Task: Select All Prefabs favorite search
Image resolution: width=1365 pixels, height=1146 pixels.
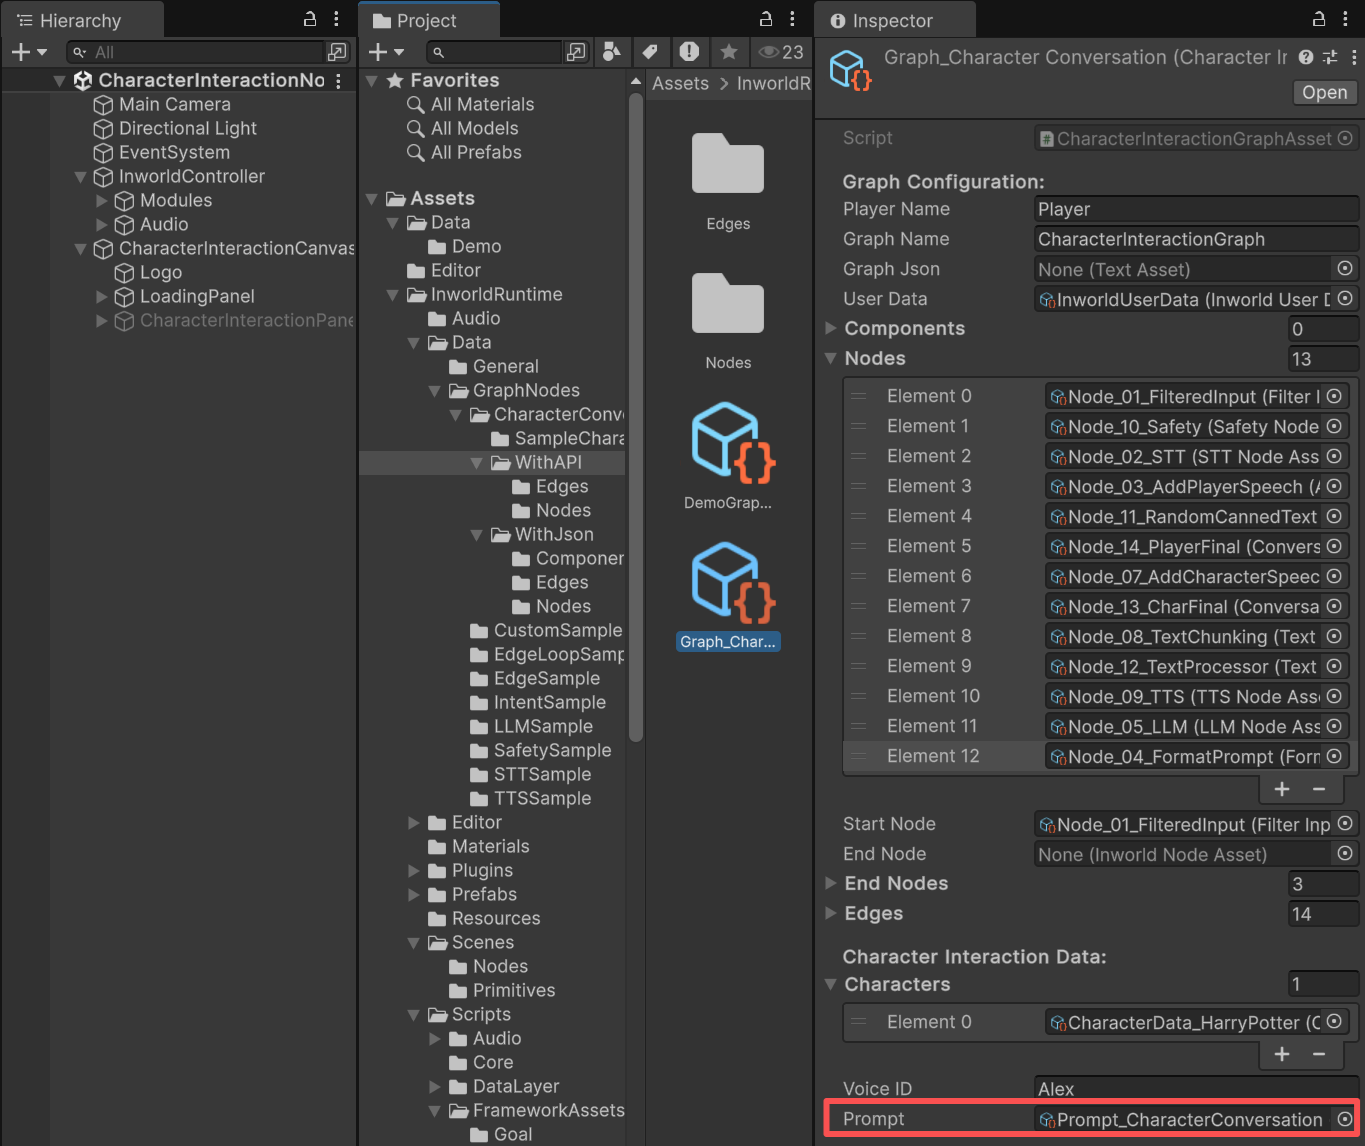Action: click(476, 152)
